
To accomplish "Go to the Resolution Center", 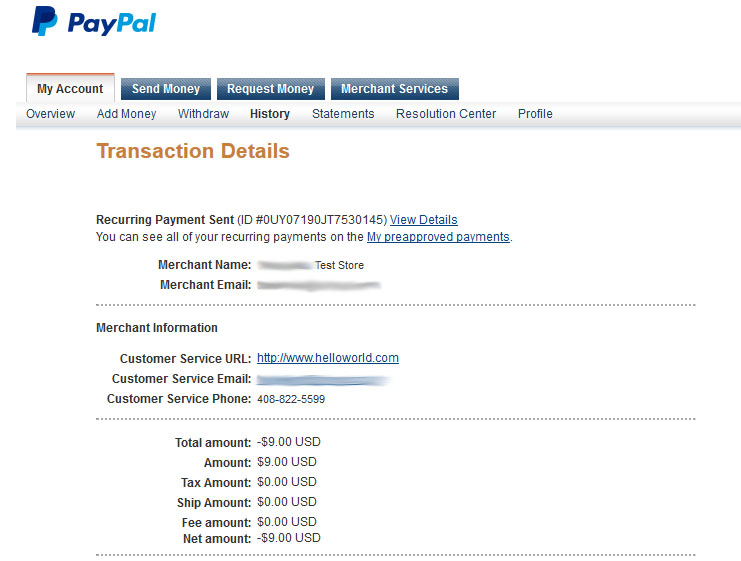I will coord(446,114).
